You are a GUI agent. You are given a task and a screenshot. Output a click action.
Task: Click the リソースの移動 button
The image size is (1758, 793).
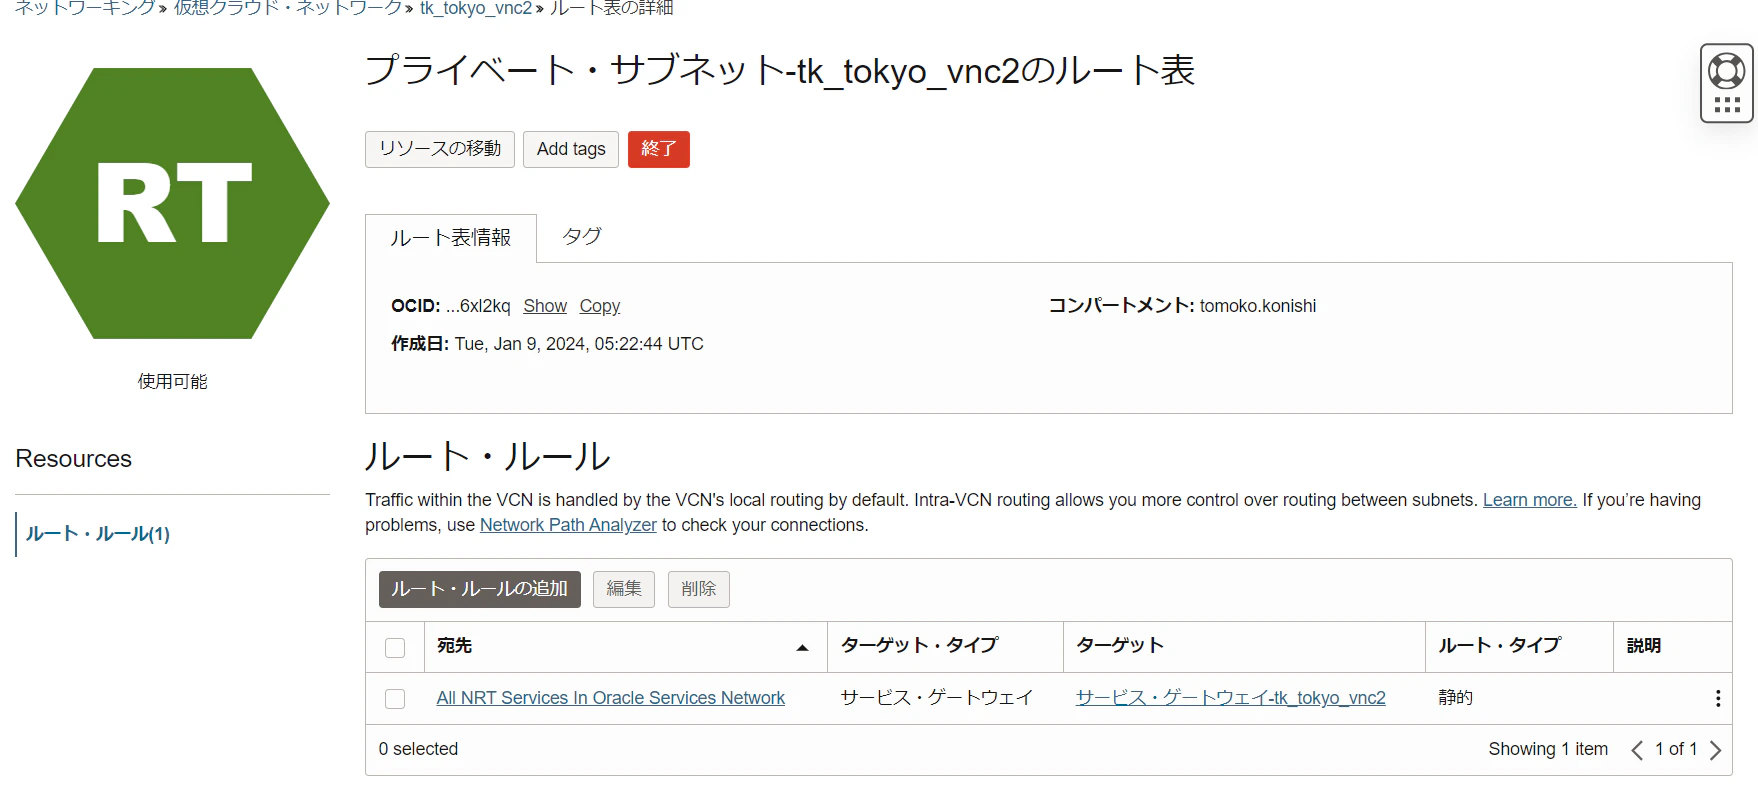[x=440, y=149]
